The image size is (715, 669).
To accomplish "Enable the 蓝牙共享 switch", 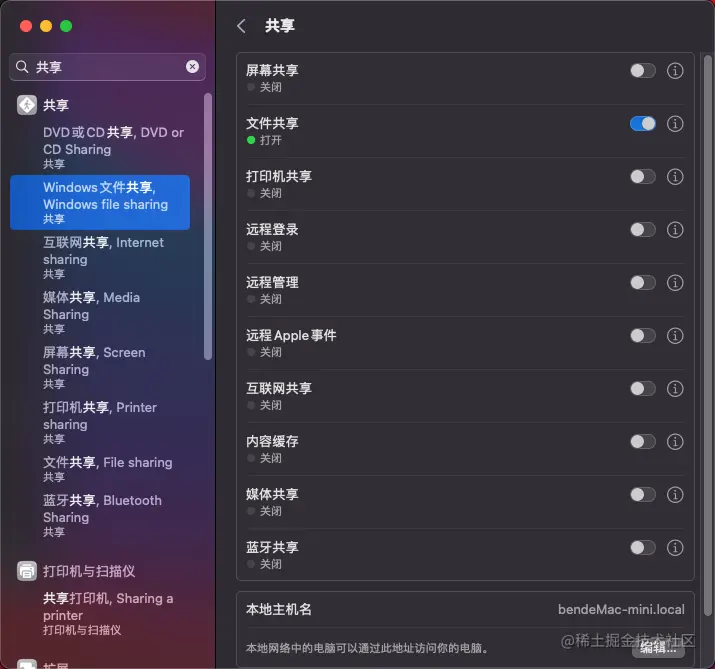I will pyautogui.click(x=643, y=547).
